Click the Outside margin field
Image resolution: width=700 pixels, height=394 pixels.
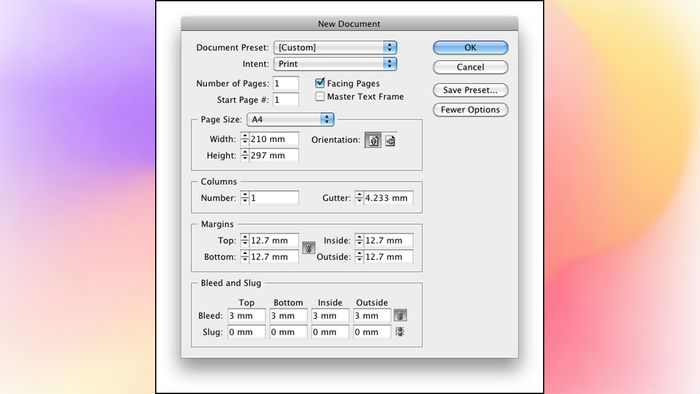click(388, 257)
